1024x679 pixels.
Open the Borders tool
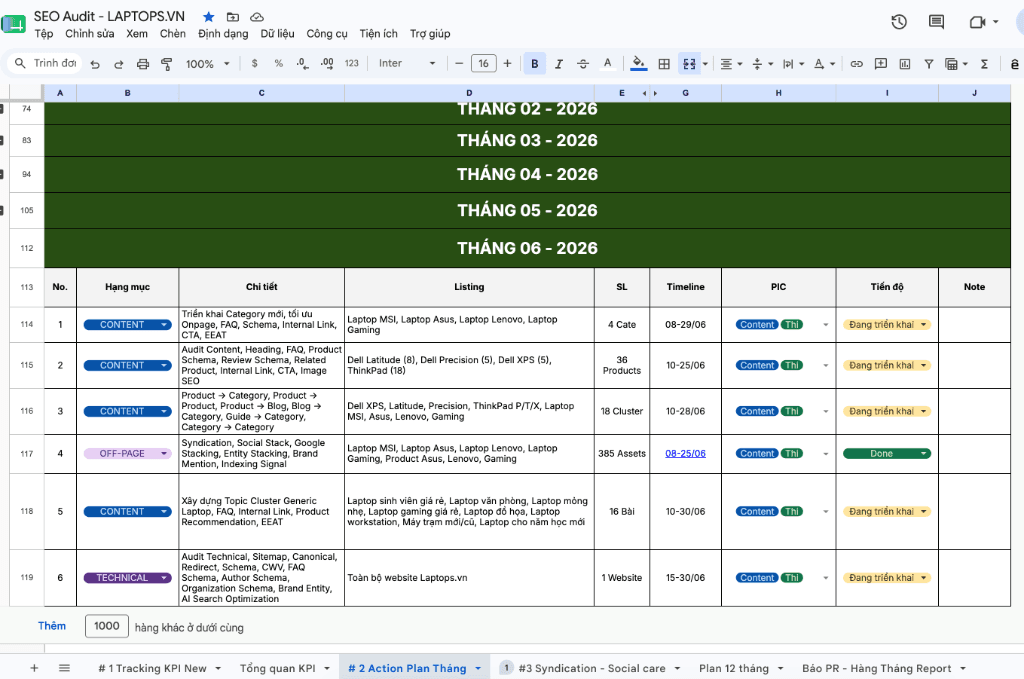click(x=664, y=63)
